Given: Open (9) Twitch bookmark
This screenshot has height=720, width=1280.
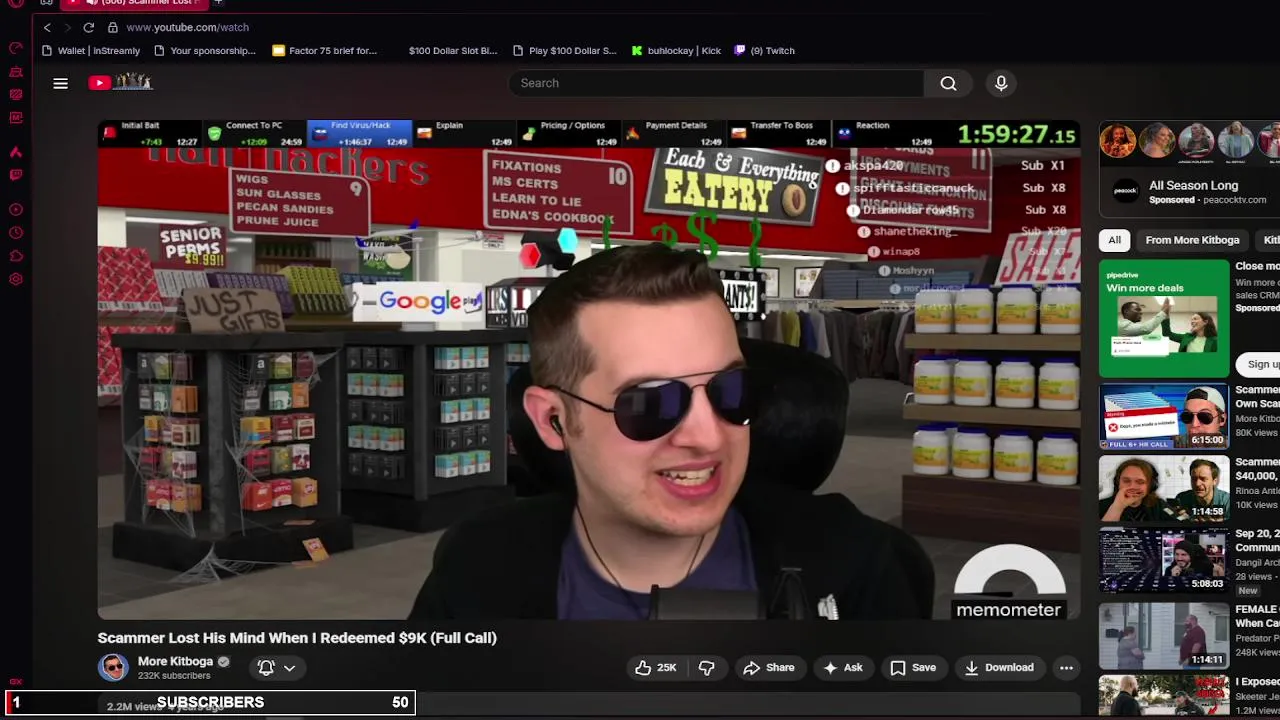Looking at the screenshot, I should click(765, 50).
